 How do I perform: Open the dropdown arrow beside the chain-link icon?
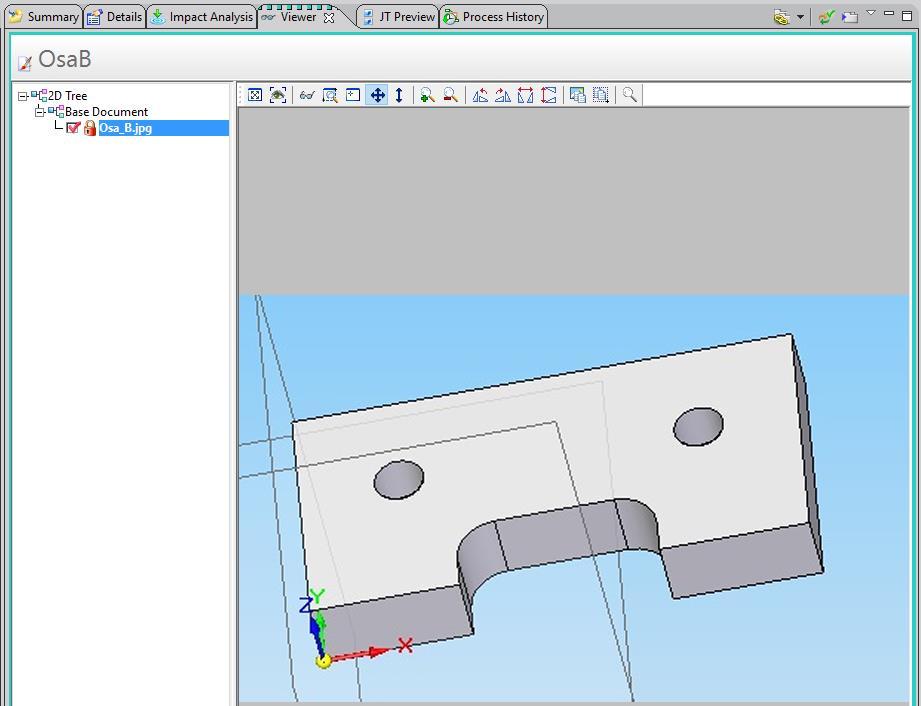coord(800,17)
